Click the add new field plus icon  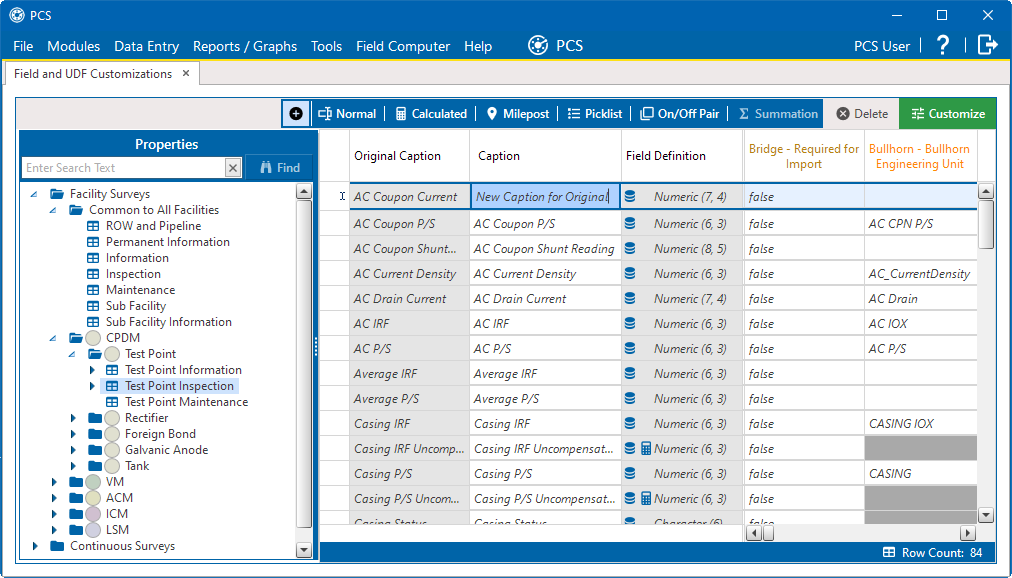click(296, 114)
